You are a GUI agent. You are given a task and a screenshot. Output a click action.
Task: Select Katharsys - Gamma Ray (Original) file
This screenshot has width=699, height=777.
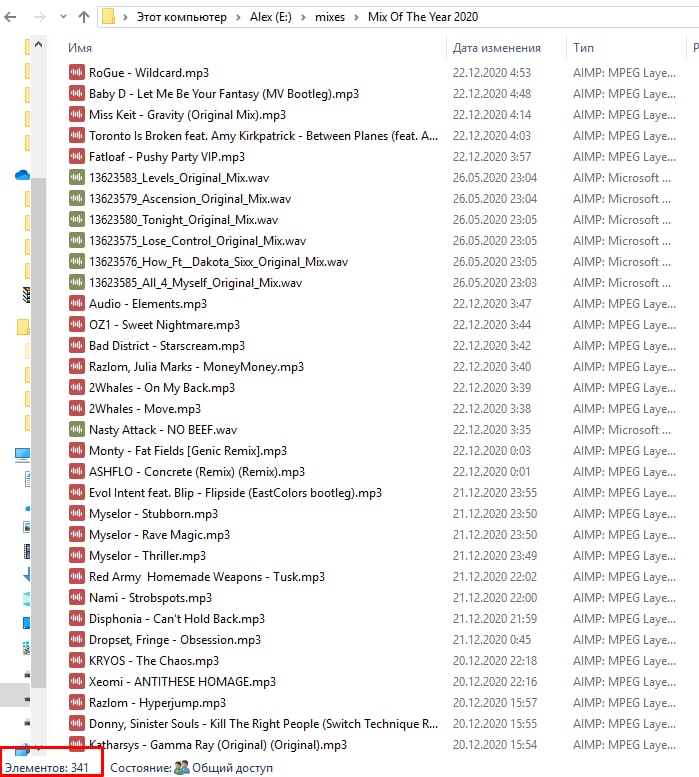[x=217, y=744]
